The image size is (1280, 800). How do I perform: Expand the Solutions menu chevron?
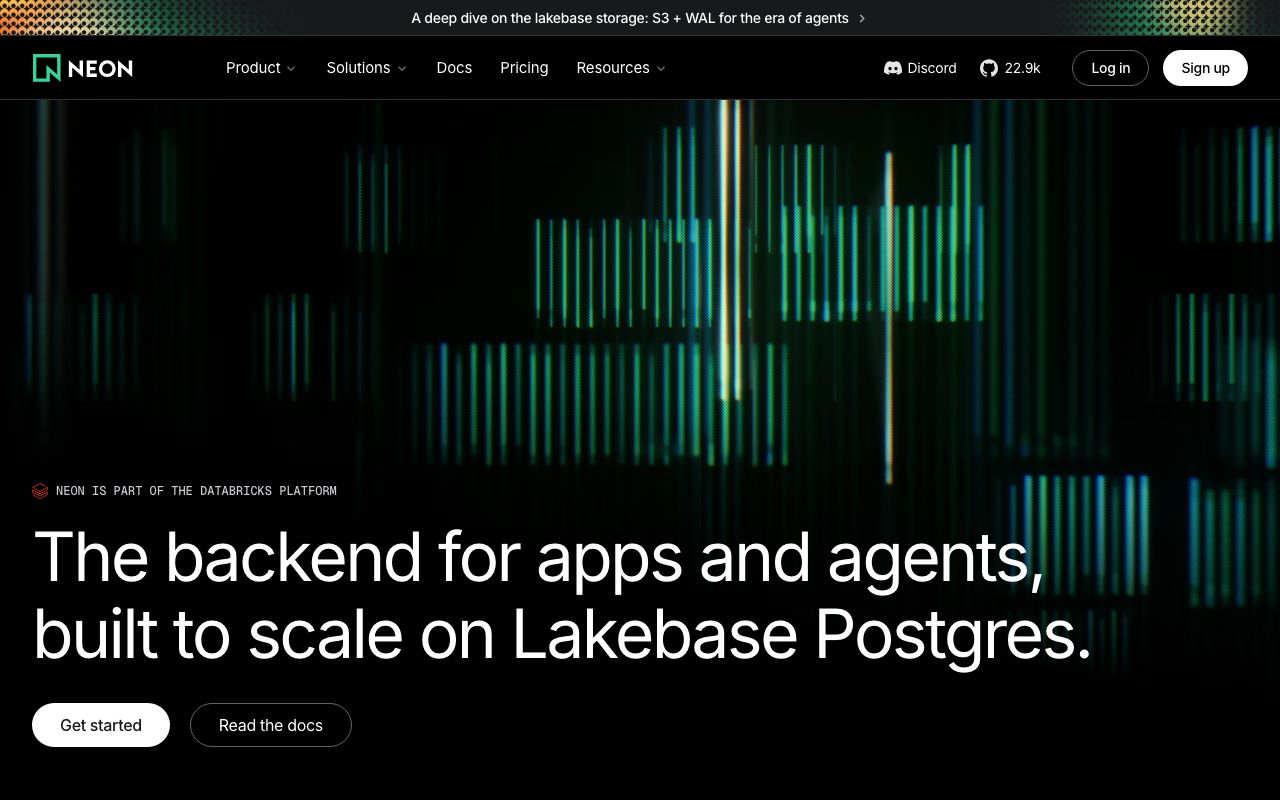point(402,68)
